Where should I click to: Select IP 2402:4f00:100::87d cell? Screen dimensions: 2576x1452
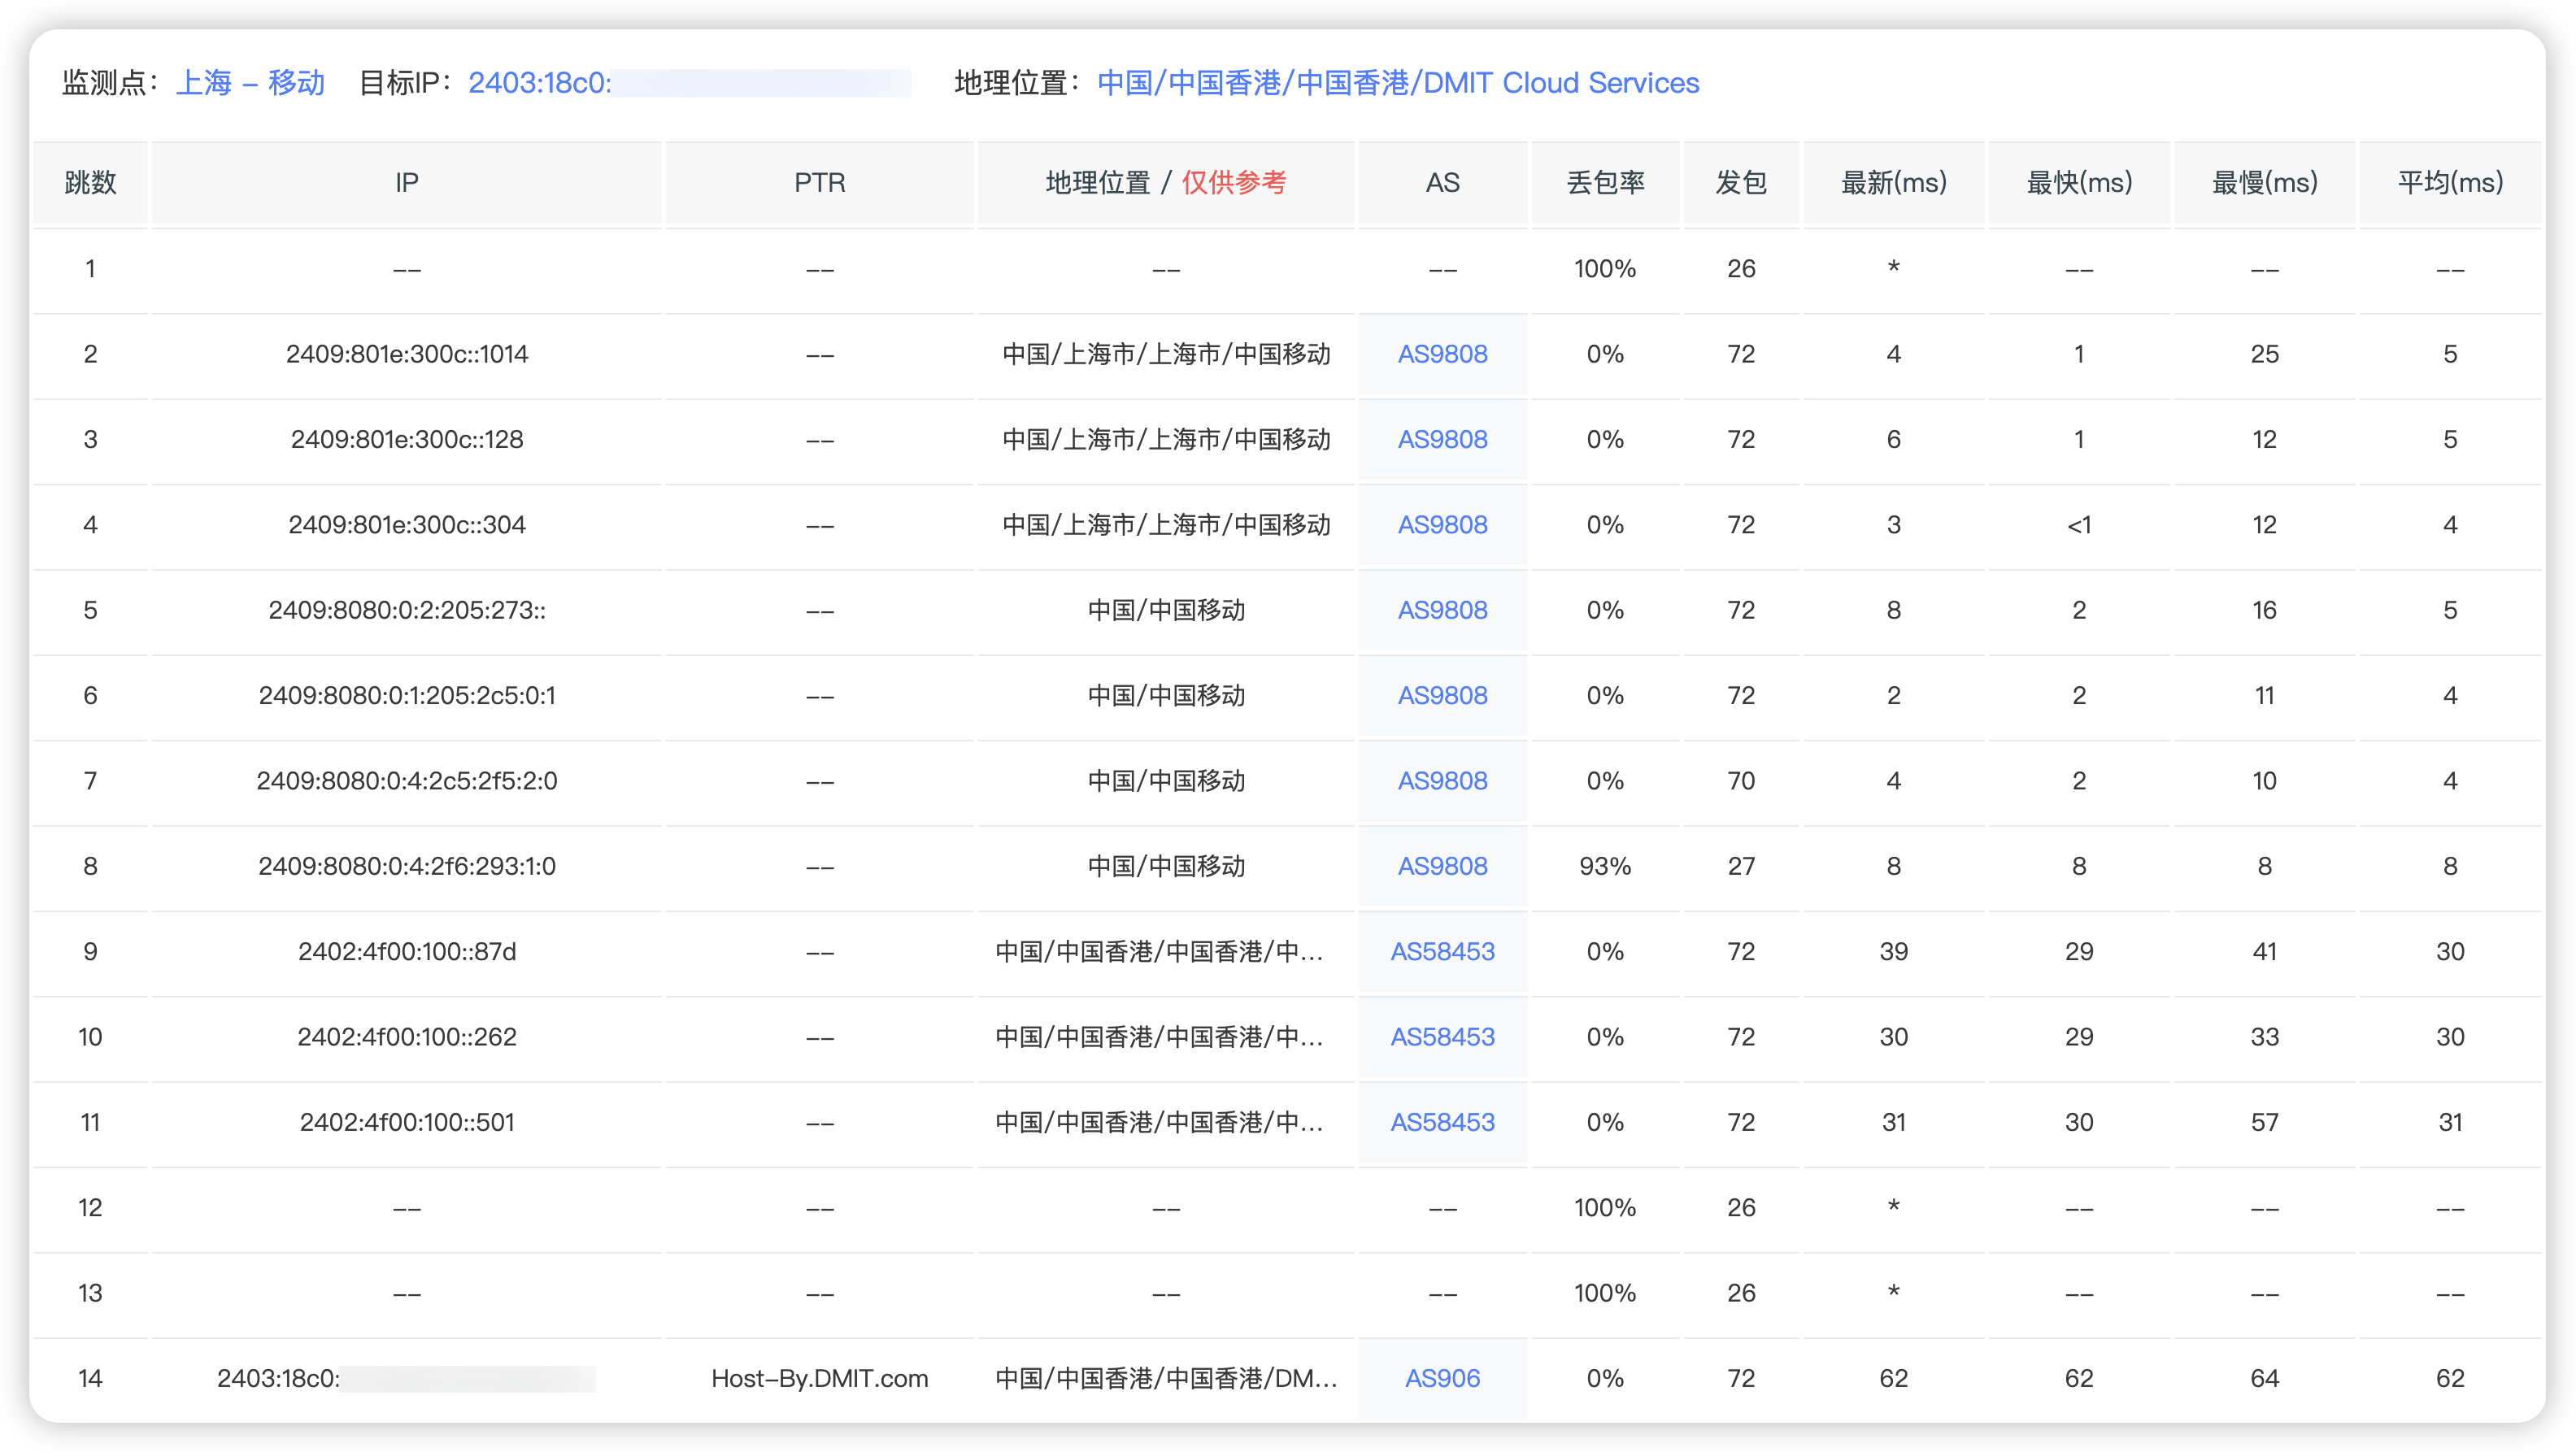point(406,951)
